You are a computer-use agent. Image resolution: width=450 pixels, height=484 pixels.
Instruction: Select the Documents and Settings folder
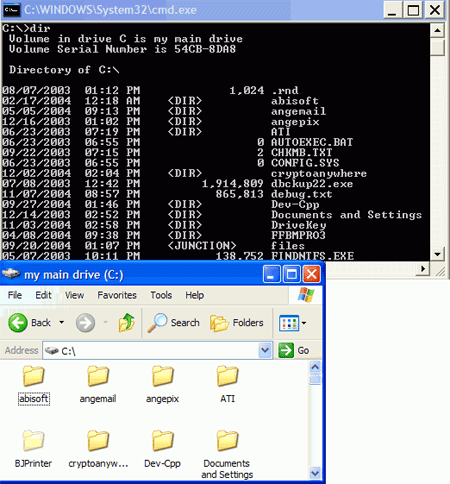pos(227,454)
